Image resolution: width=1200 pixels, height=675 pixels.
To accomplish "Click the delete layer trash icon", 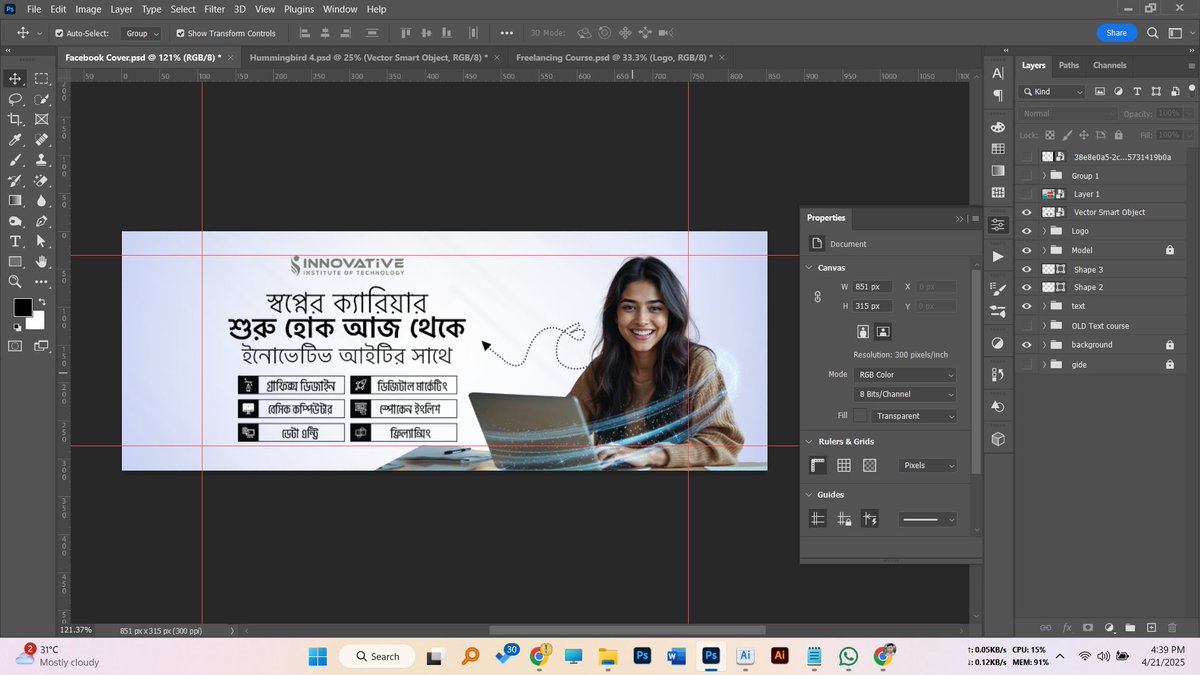I will [1172, 627].
